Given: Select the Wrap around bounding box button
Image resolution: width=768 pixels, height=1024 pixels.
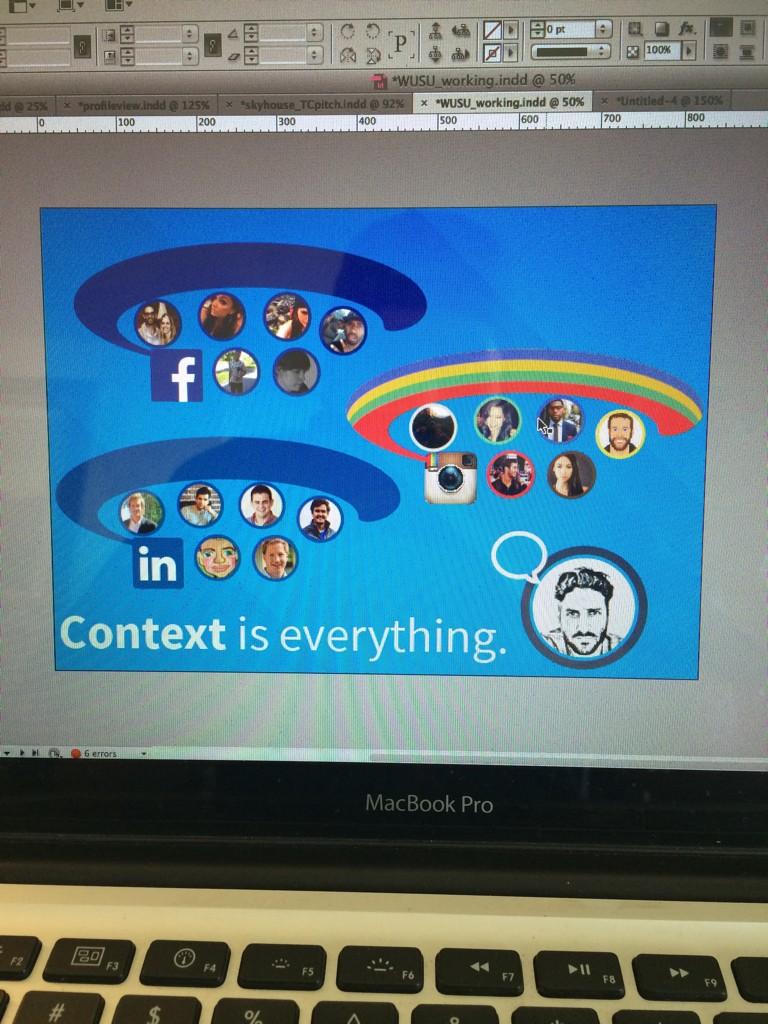Looking at the screenshot, I should pos(748,26).
